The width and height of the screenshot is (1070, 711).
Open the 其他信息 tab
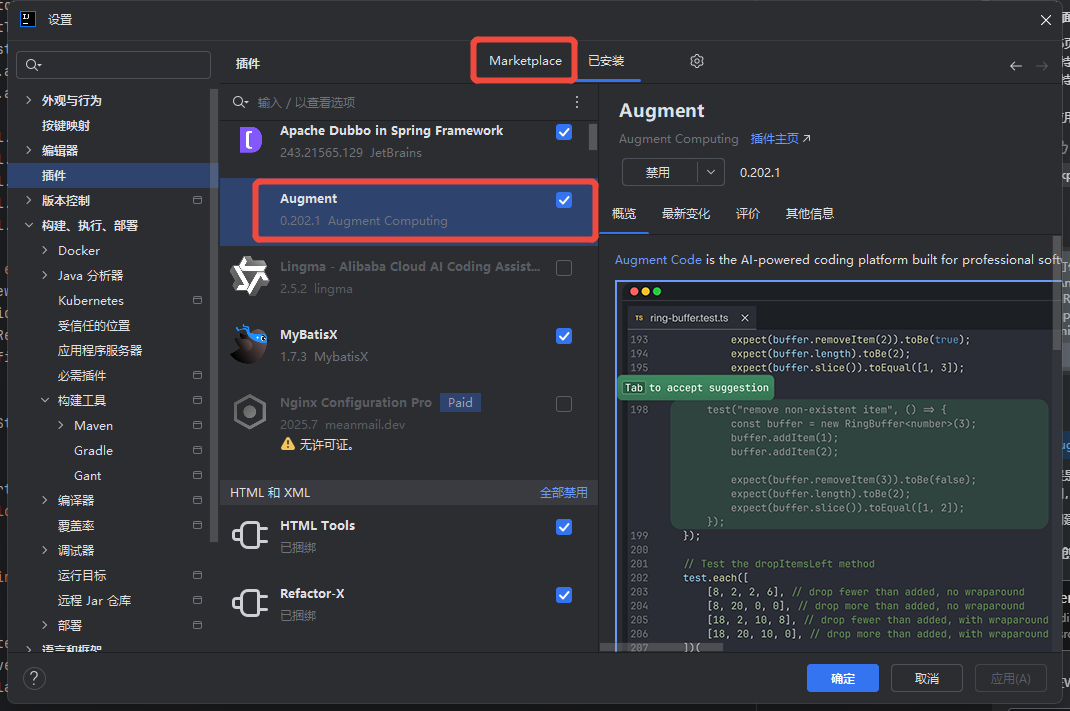(809, 214)
